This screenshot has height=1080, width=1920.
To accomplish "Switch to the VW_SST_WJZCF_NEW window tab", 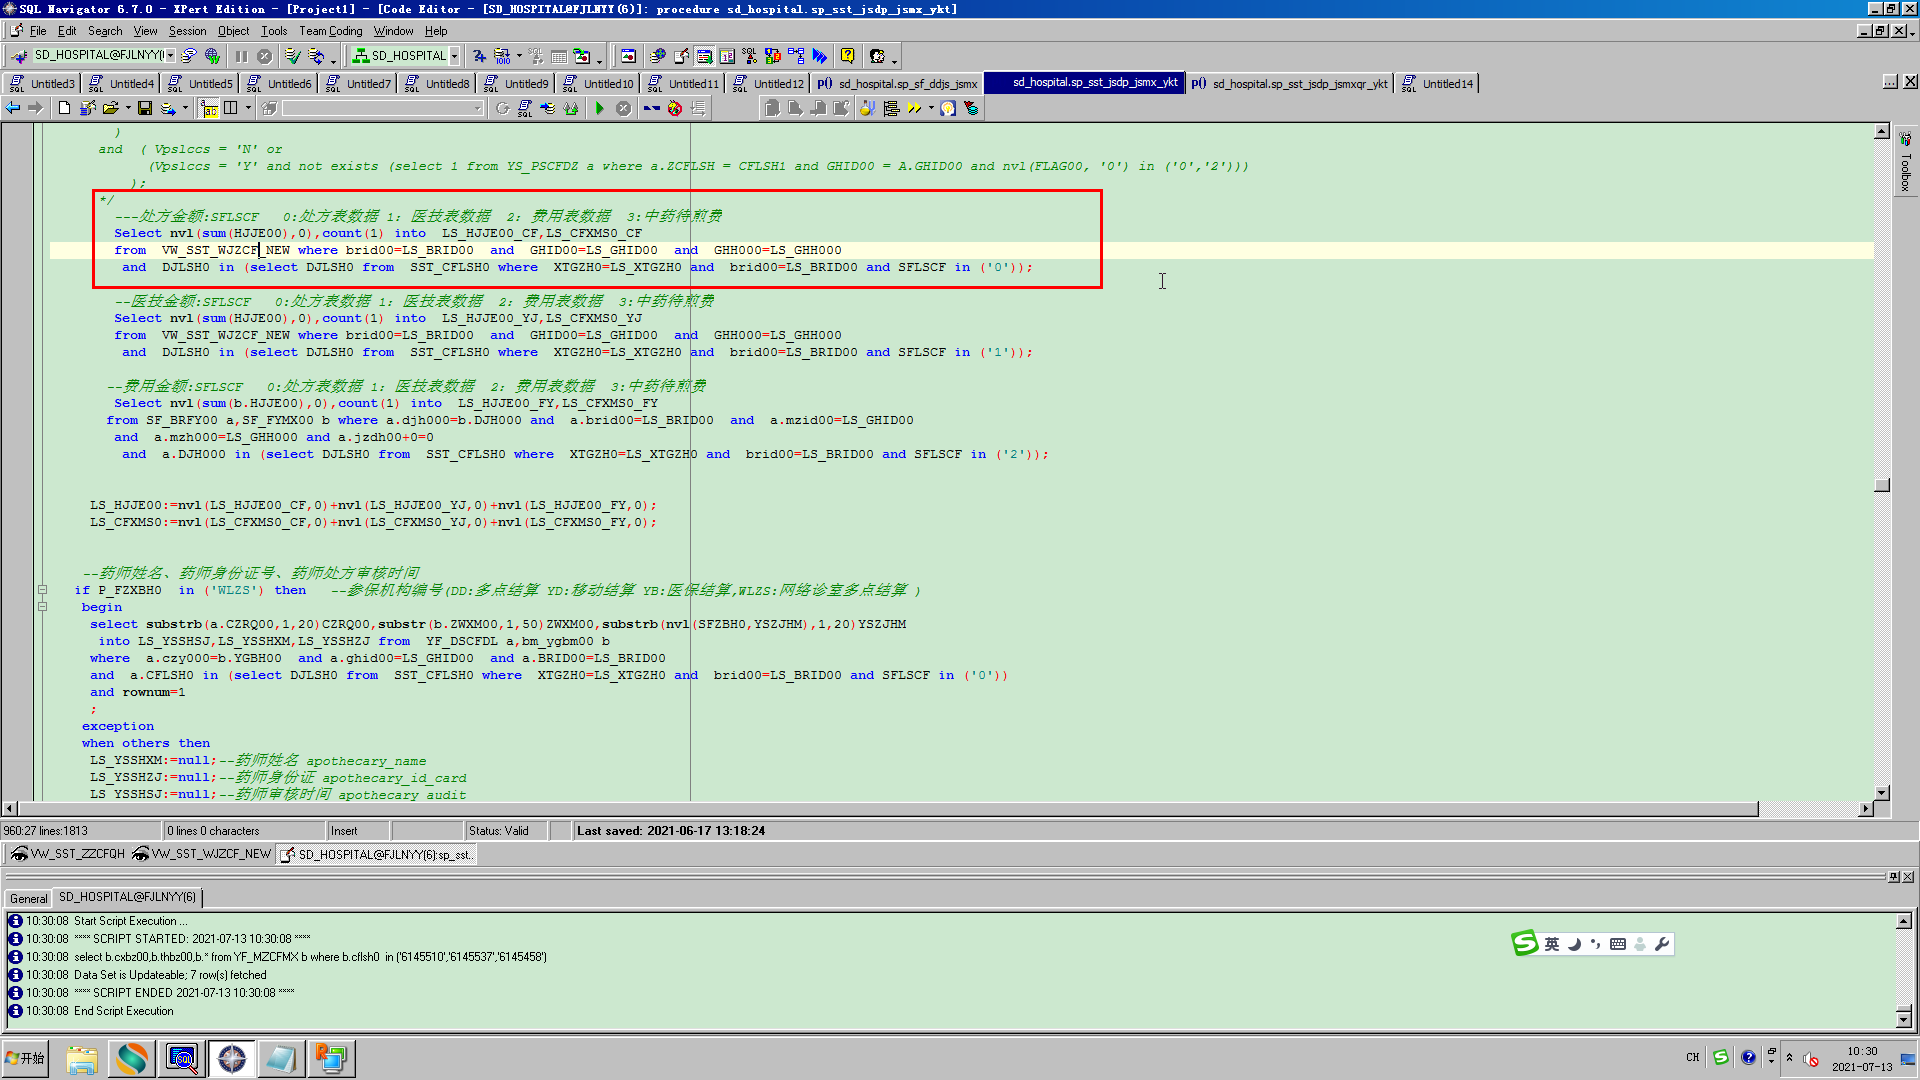I will [202, 854].
